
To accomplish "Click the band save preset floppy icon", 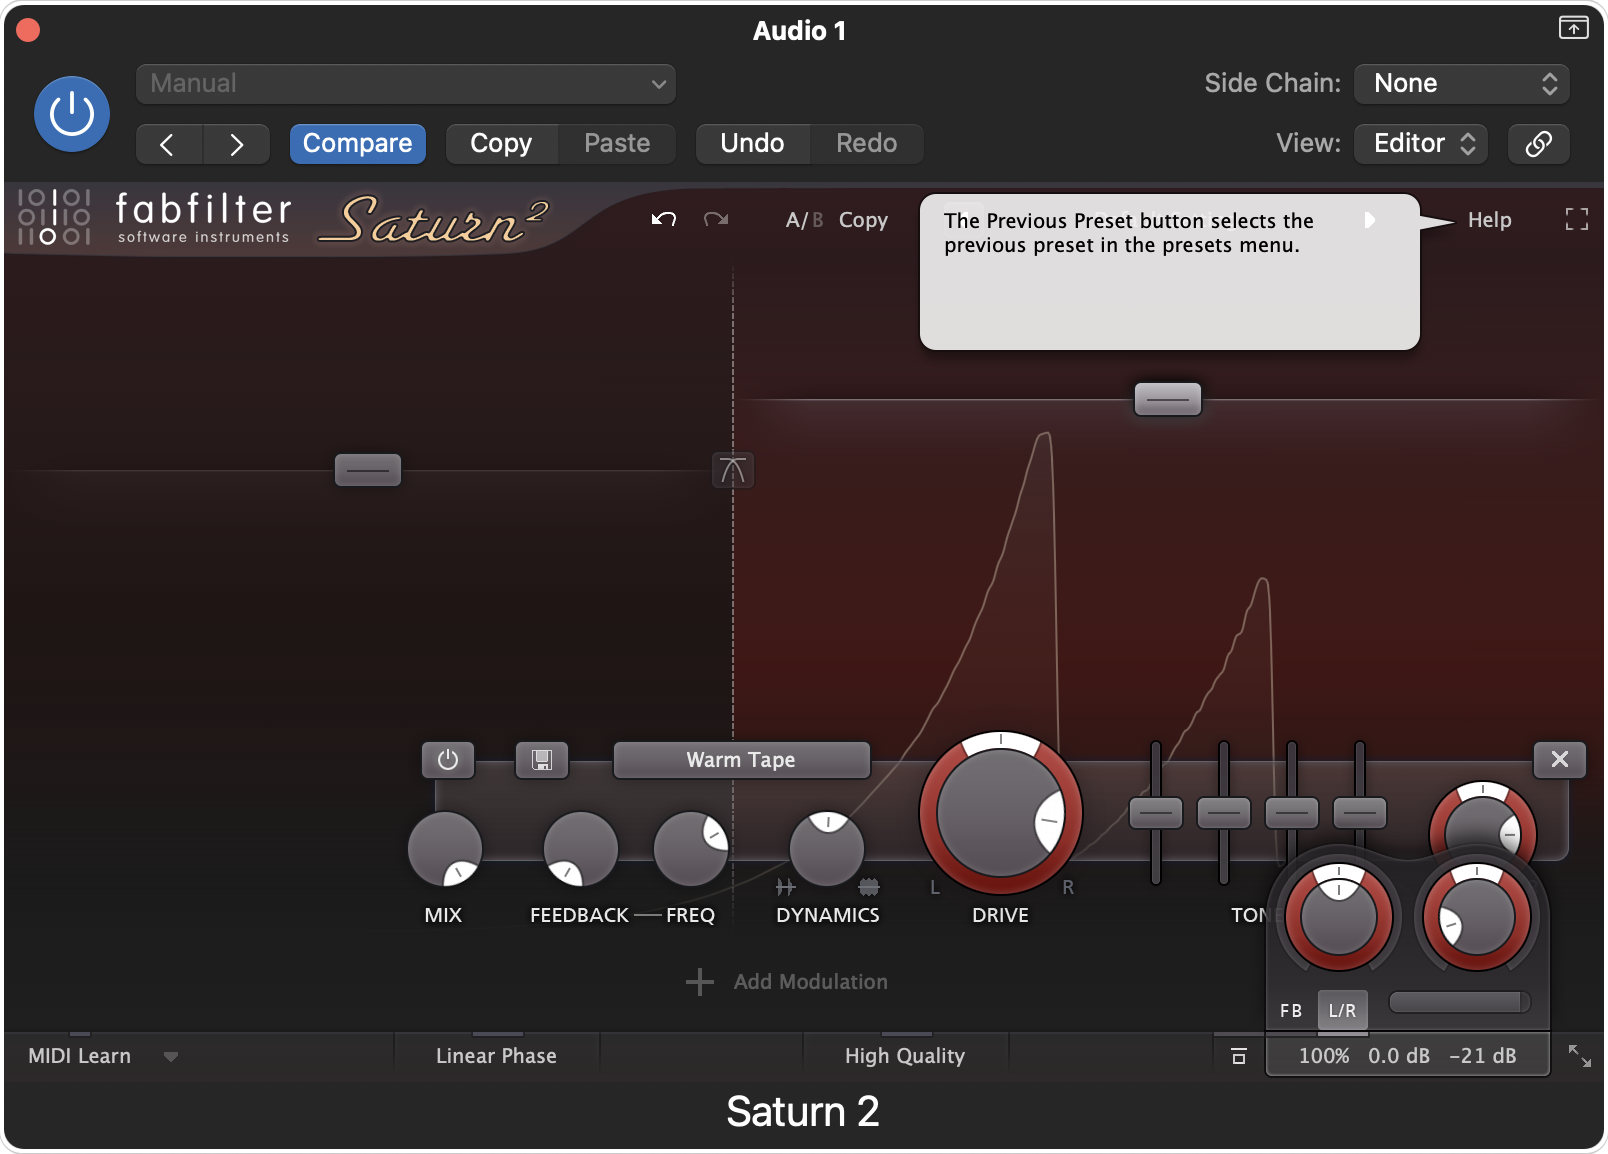I will (542, 760).
